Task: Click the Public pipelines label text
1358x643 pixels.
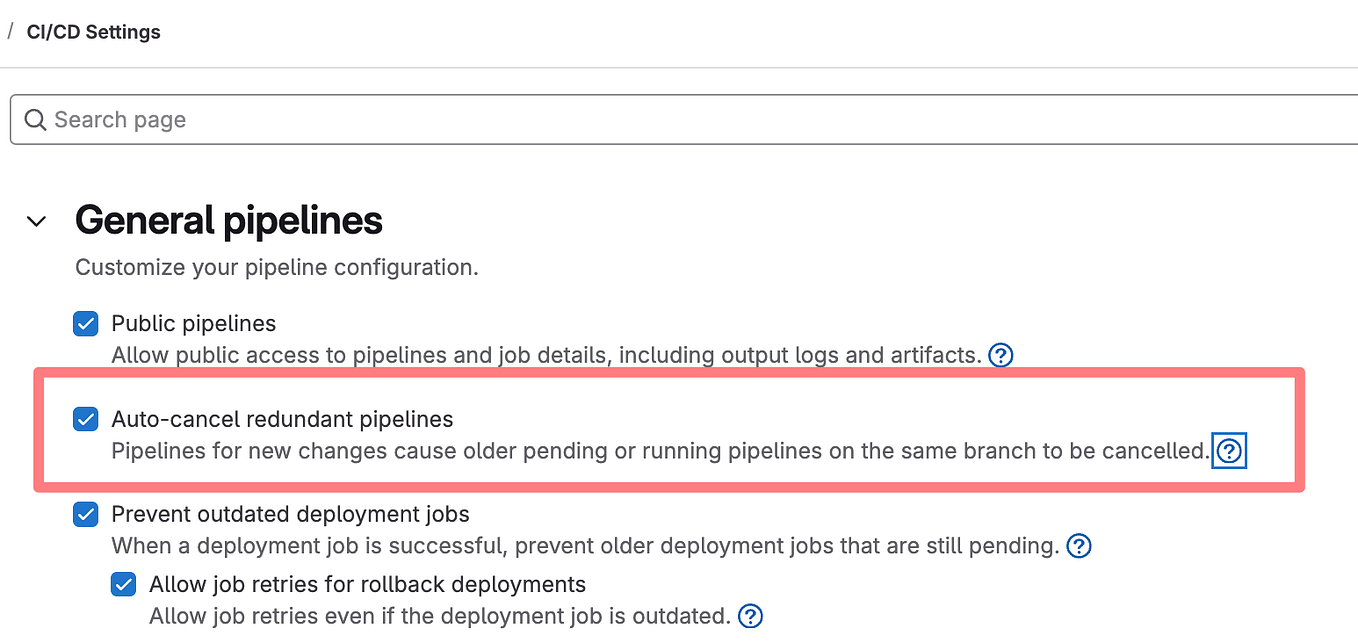Action: tap(193, 323)
